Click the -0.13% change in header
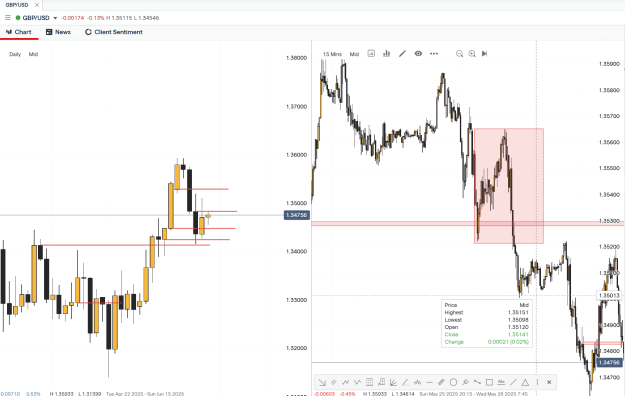 coord(96,18)
